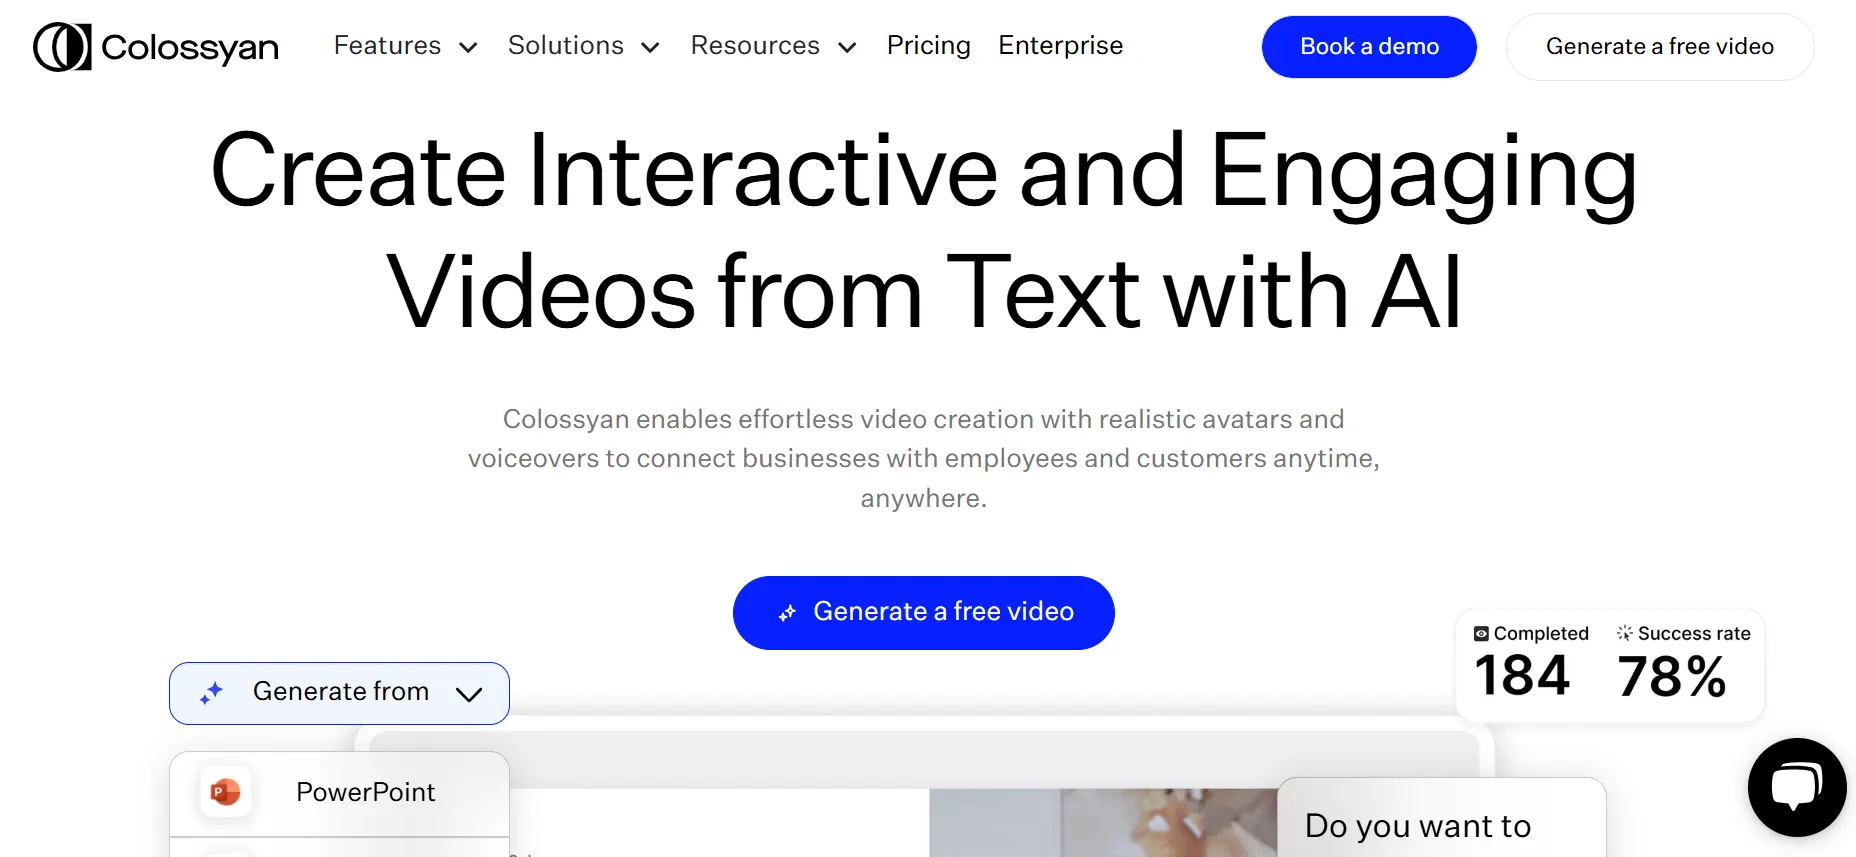Click the 184 completed count
The height and width of the screenshot is (857, 1856).
click(x=1522, y=676)
